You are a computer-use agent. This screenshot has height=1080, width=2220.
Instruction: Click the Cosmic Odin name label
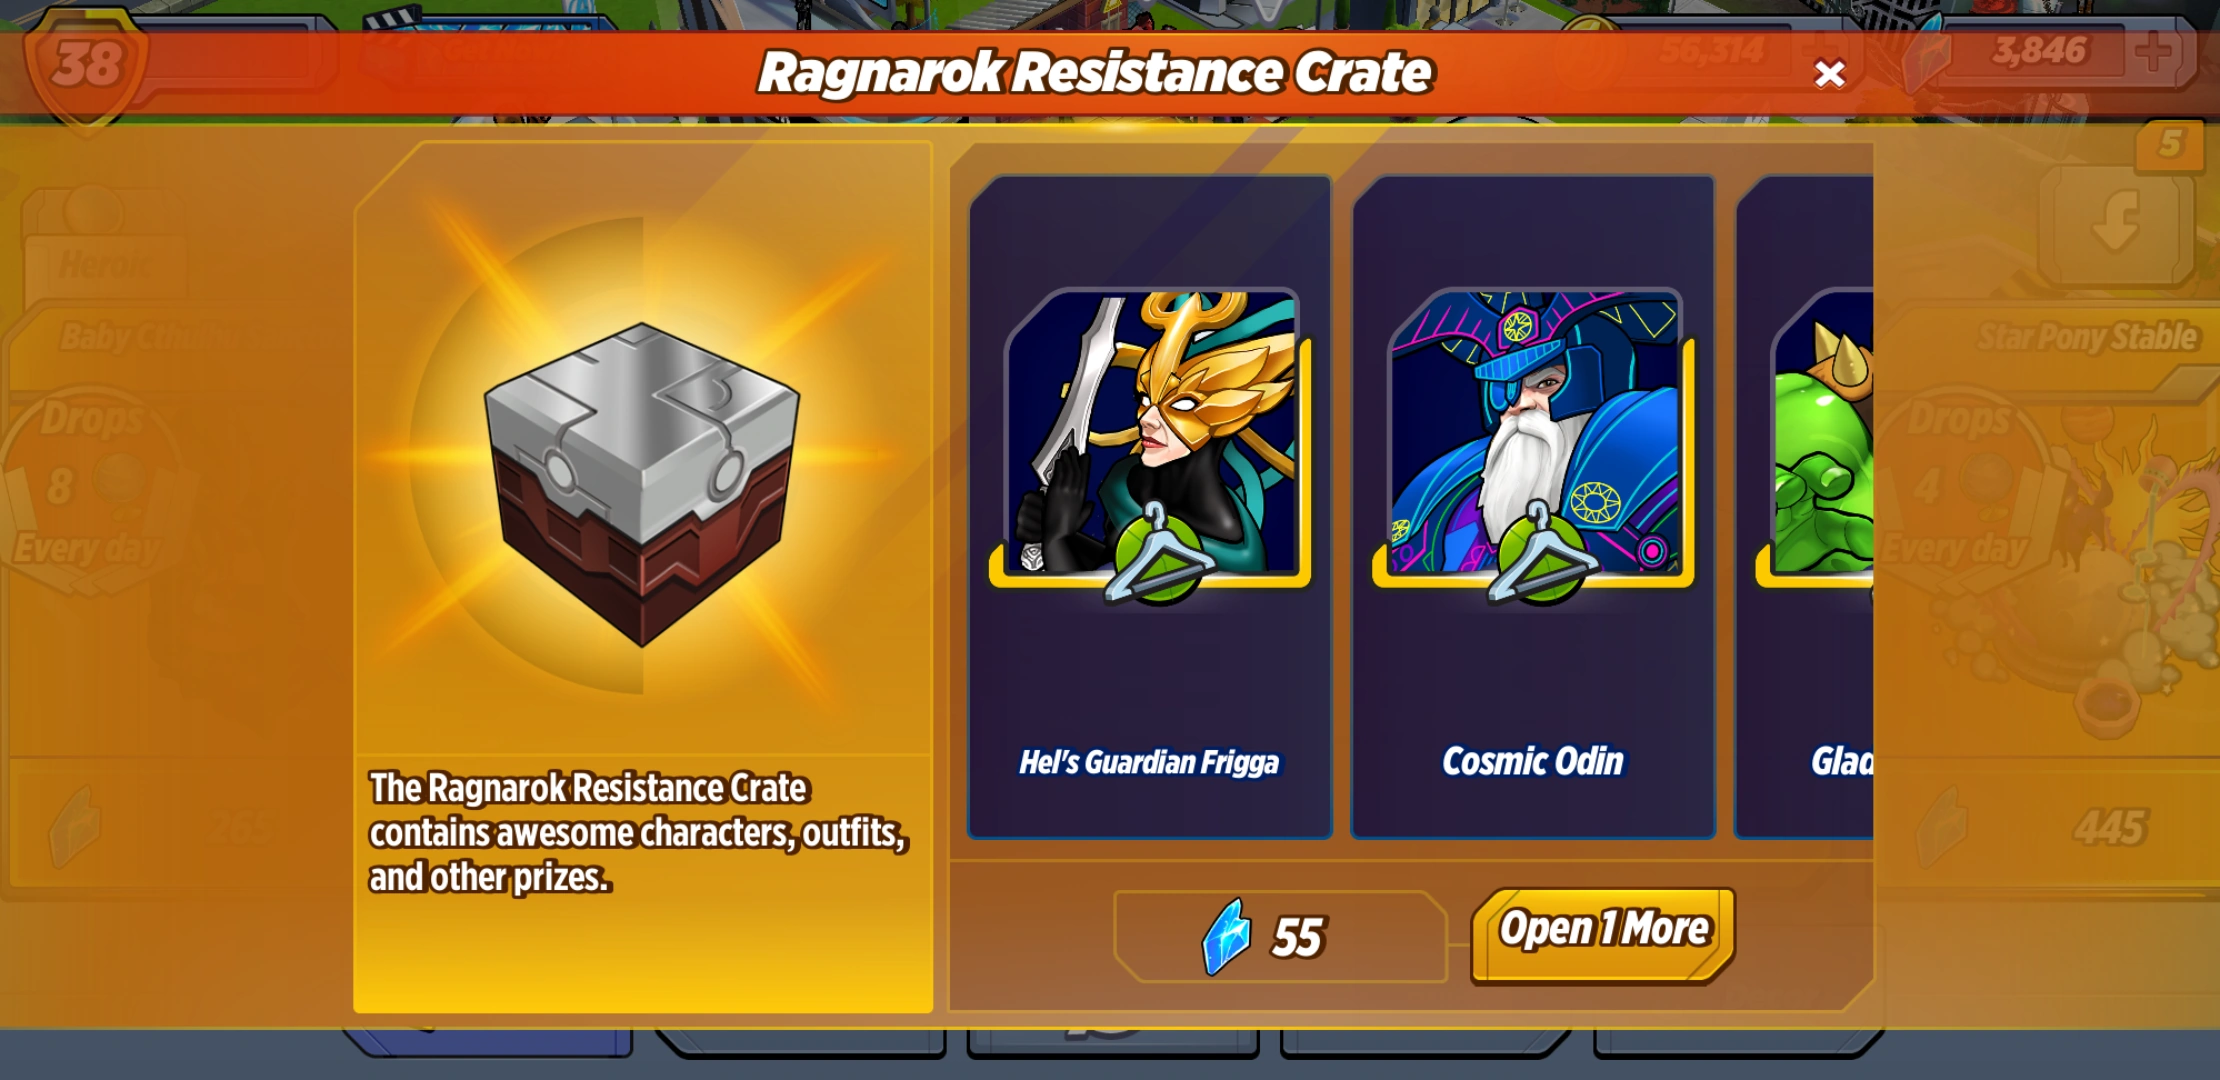[1533, 762]
